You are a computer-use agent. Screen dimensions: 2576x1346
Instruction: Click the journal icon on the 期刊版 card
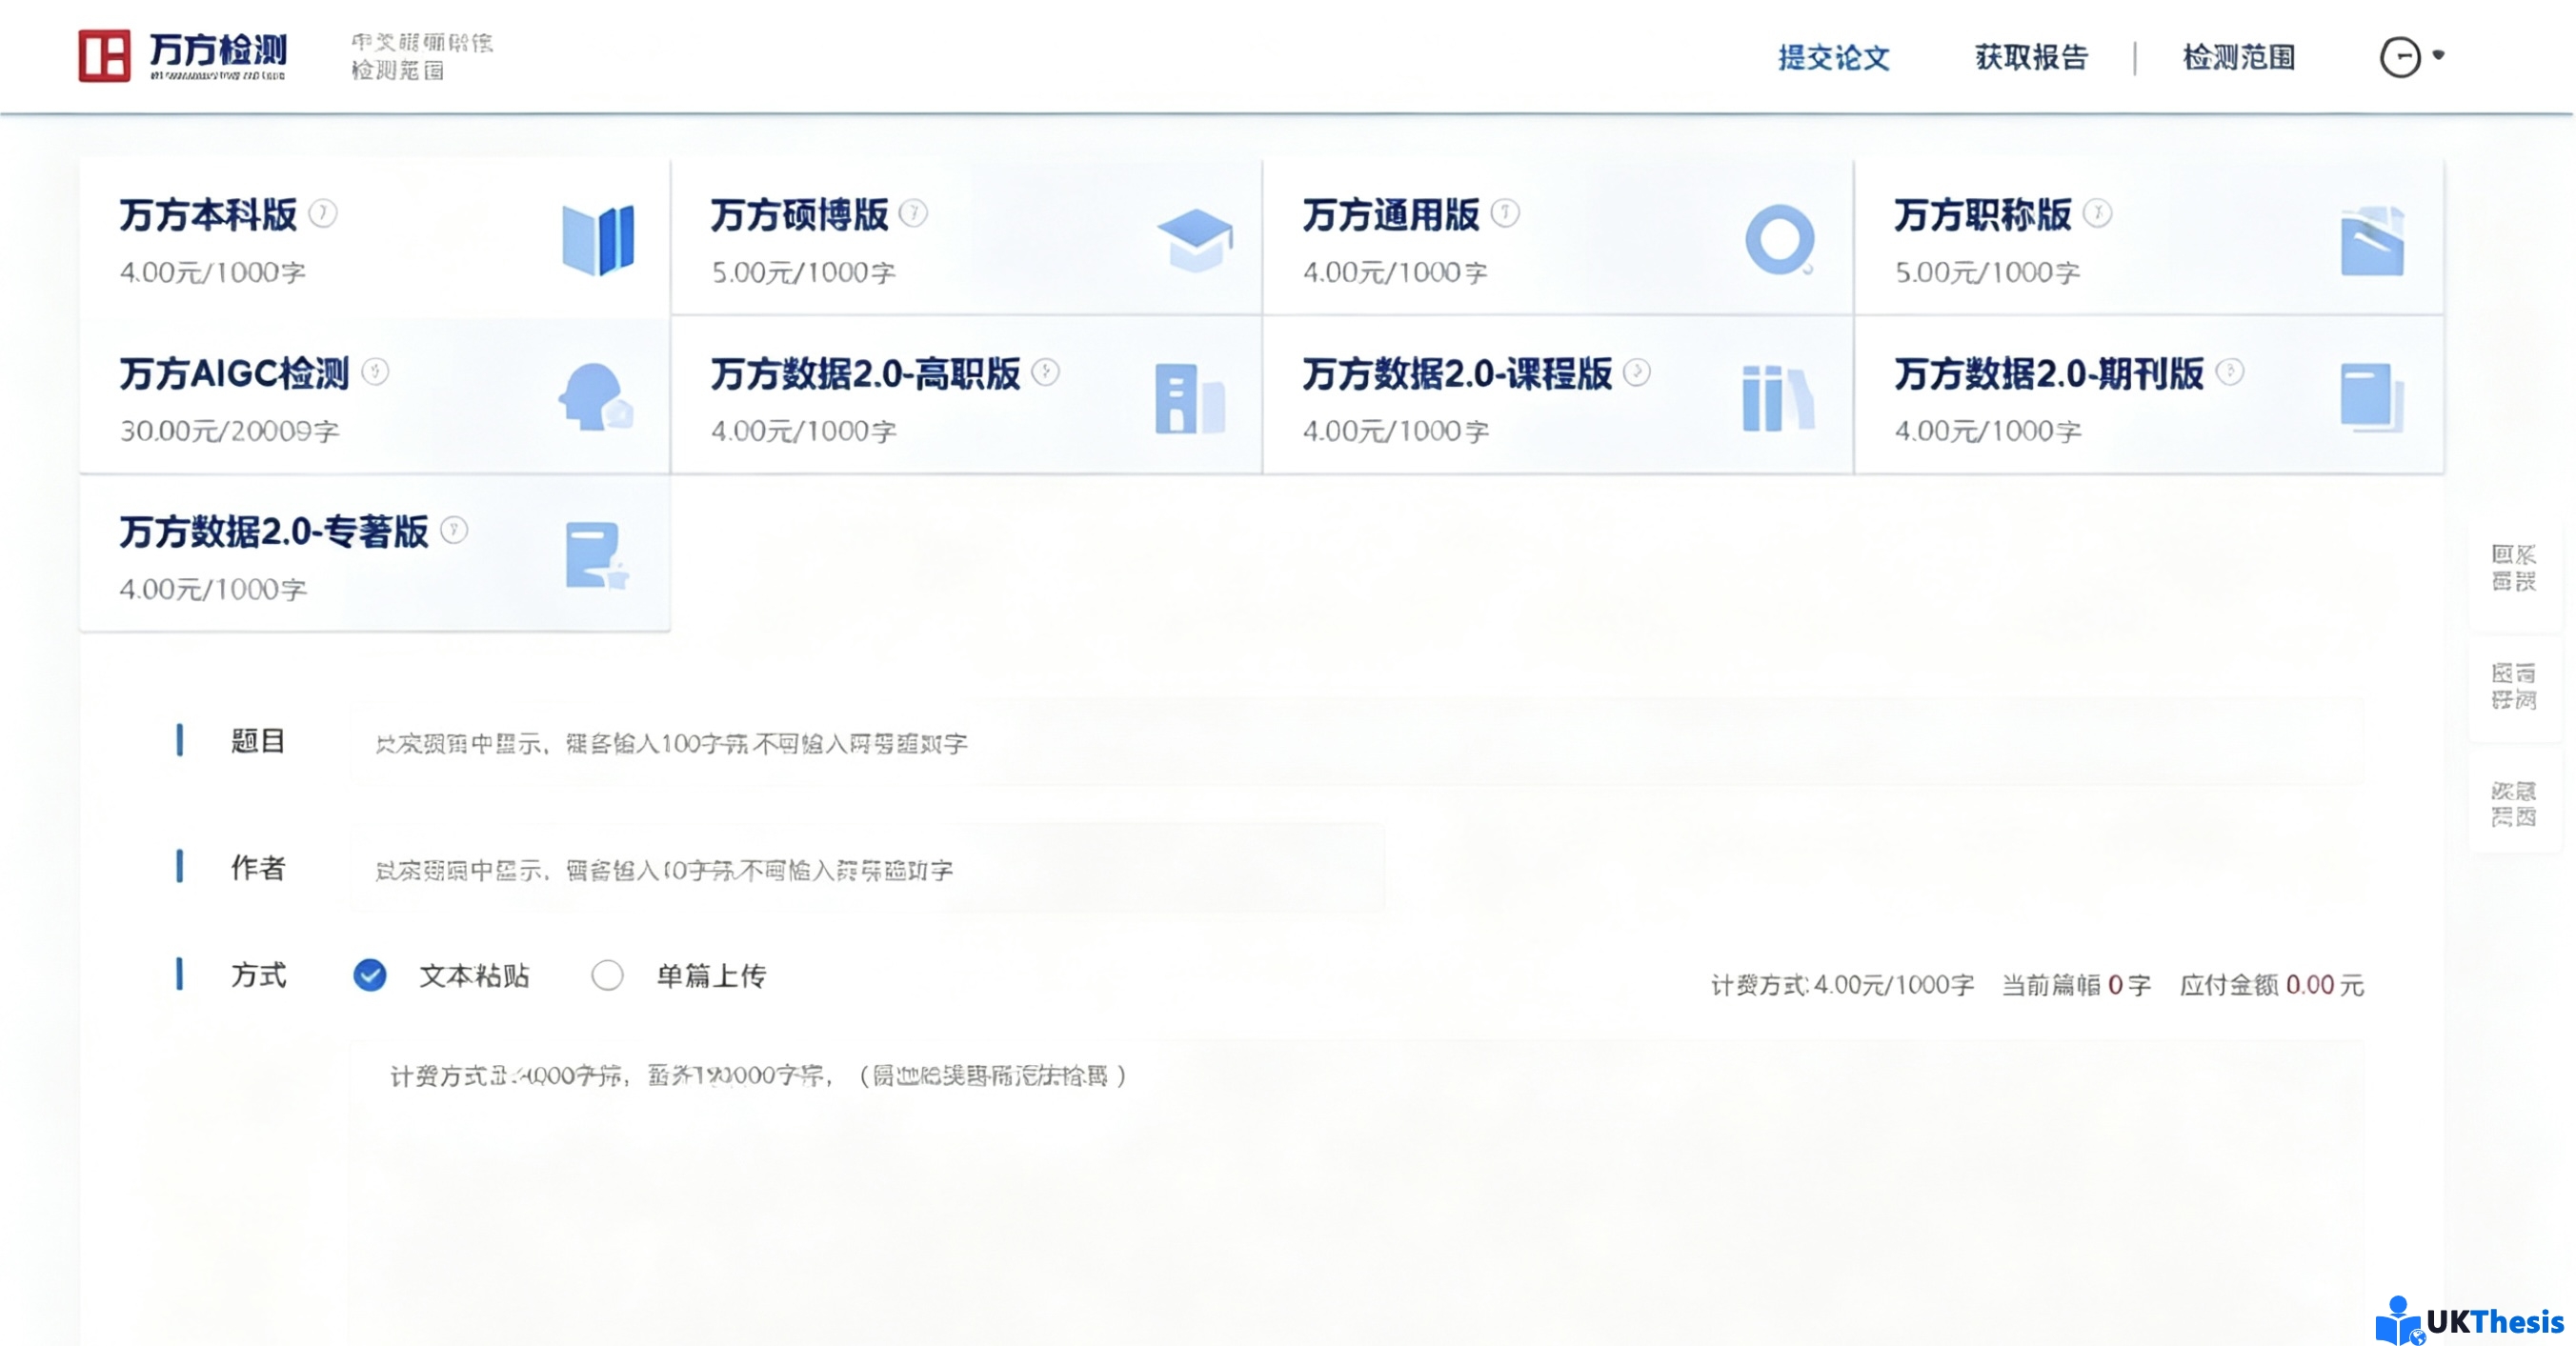(x=2372, y=398)
